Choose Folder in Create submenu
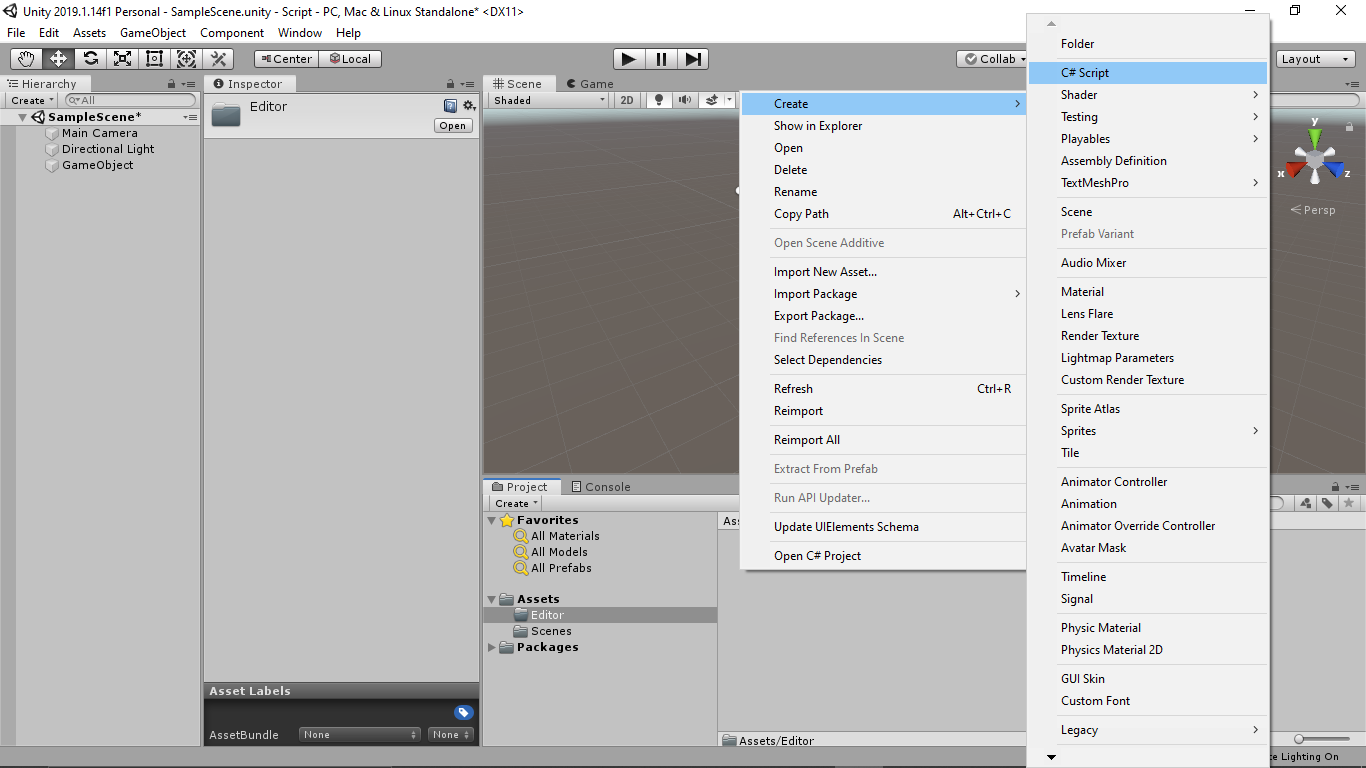The height and width of the screenshot is (768, 1366). pos(1148,44)
